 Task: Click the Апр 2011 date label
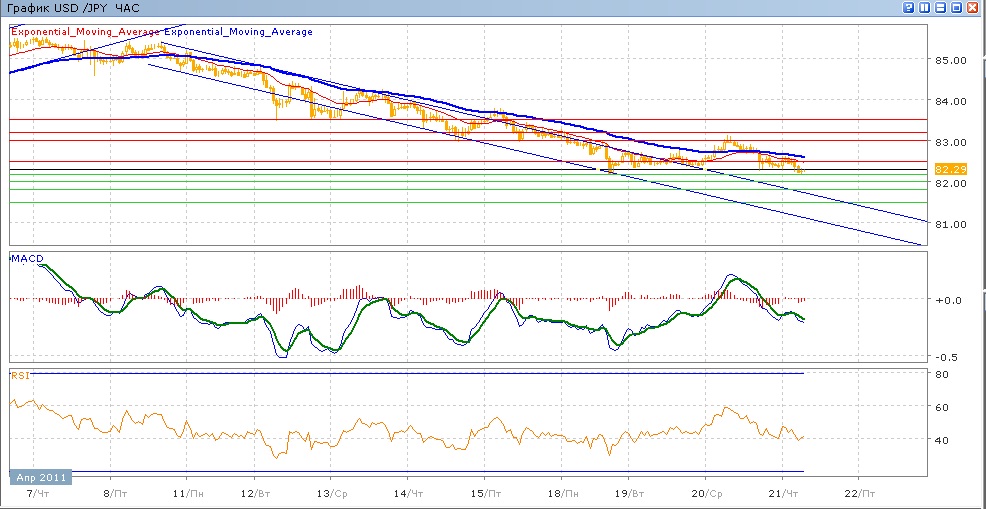[41, 478]
